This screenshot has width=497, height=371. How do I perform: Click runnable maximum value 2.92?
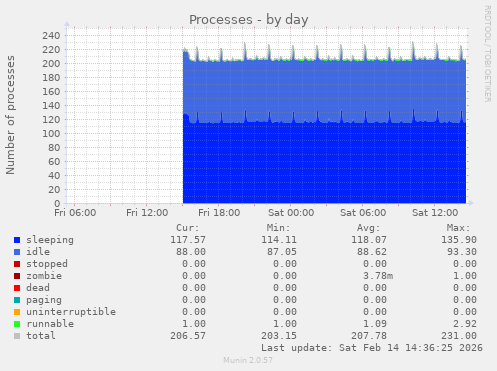click(x=465, y=324)
